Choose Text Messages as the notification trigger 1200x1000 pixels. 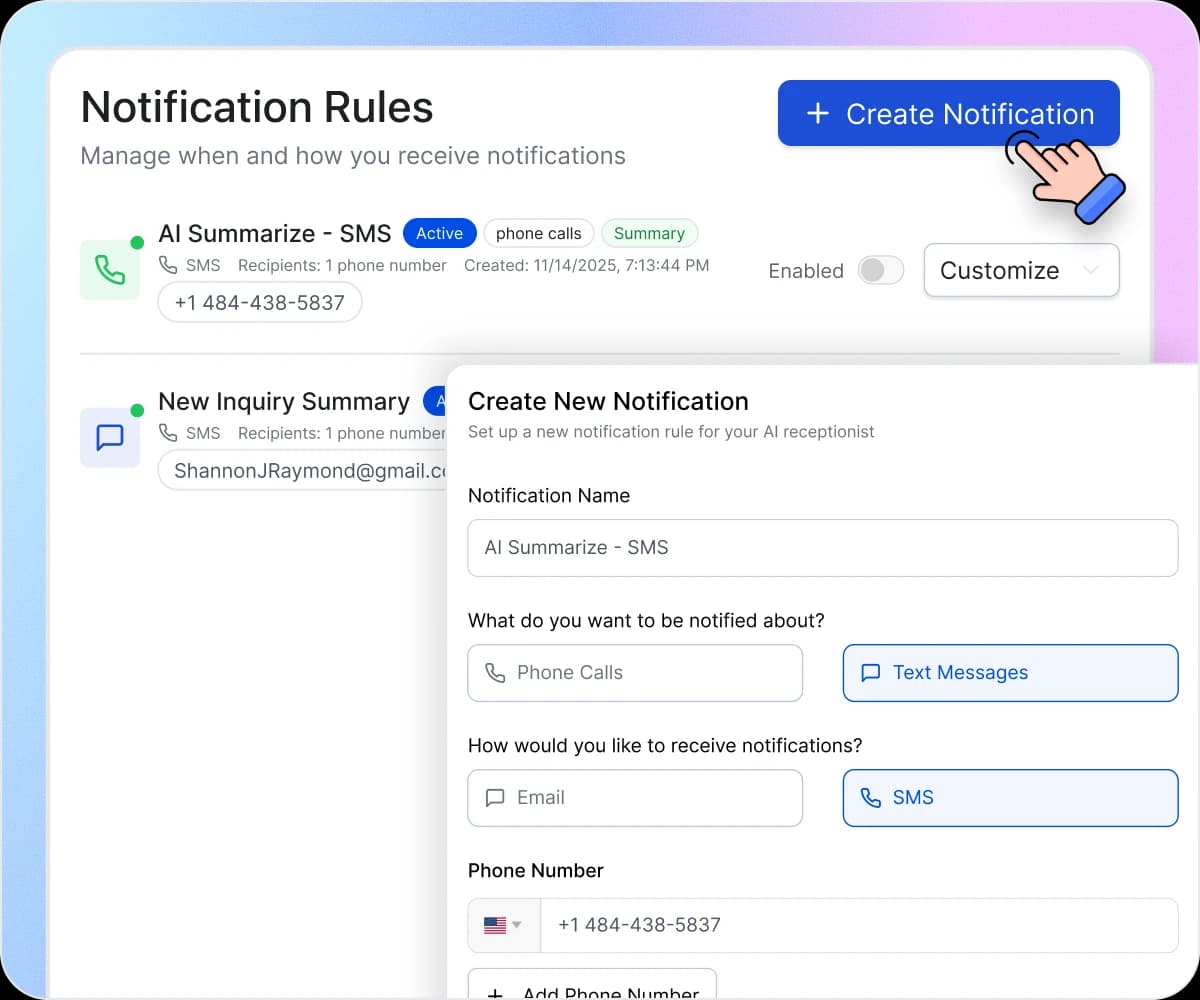tap(1010, 673)
